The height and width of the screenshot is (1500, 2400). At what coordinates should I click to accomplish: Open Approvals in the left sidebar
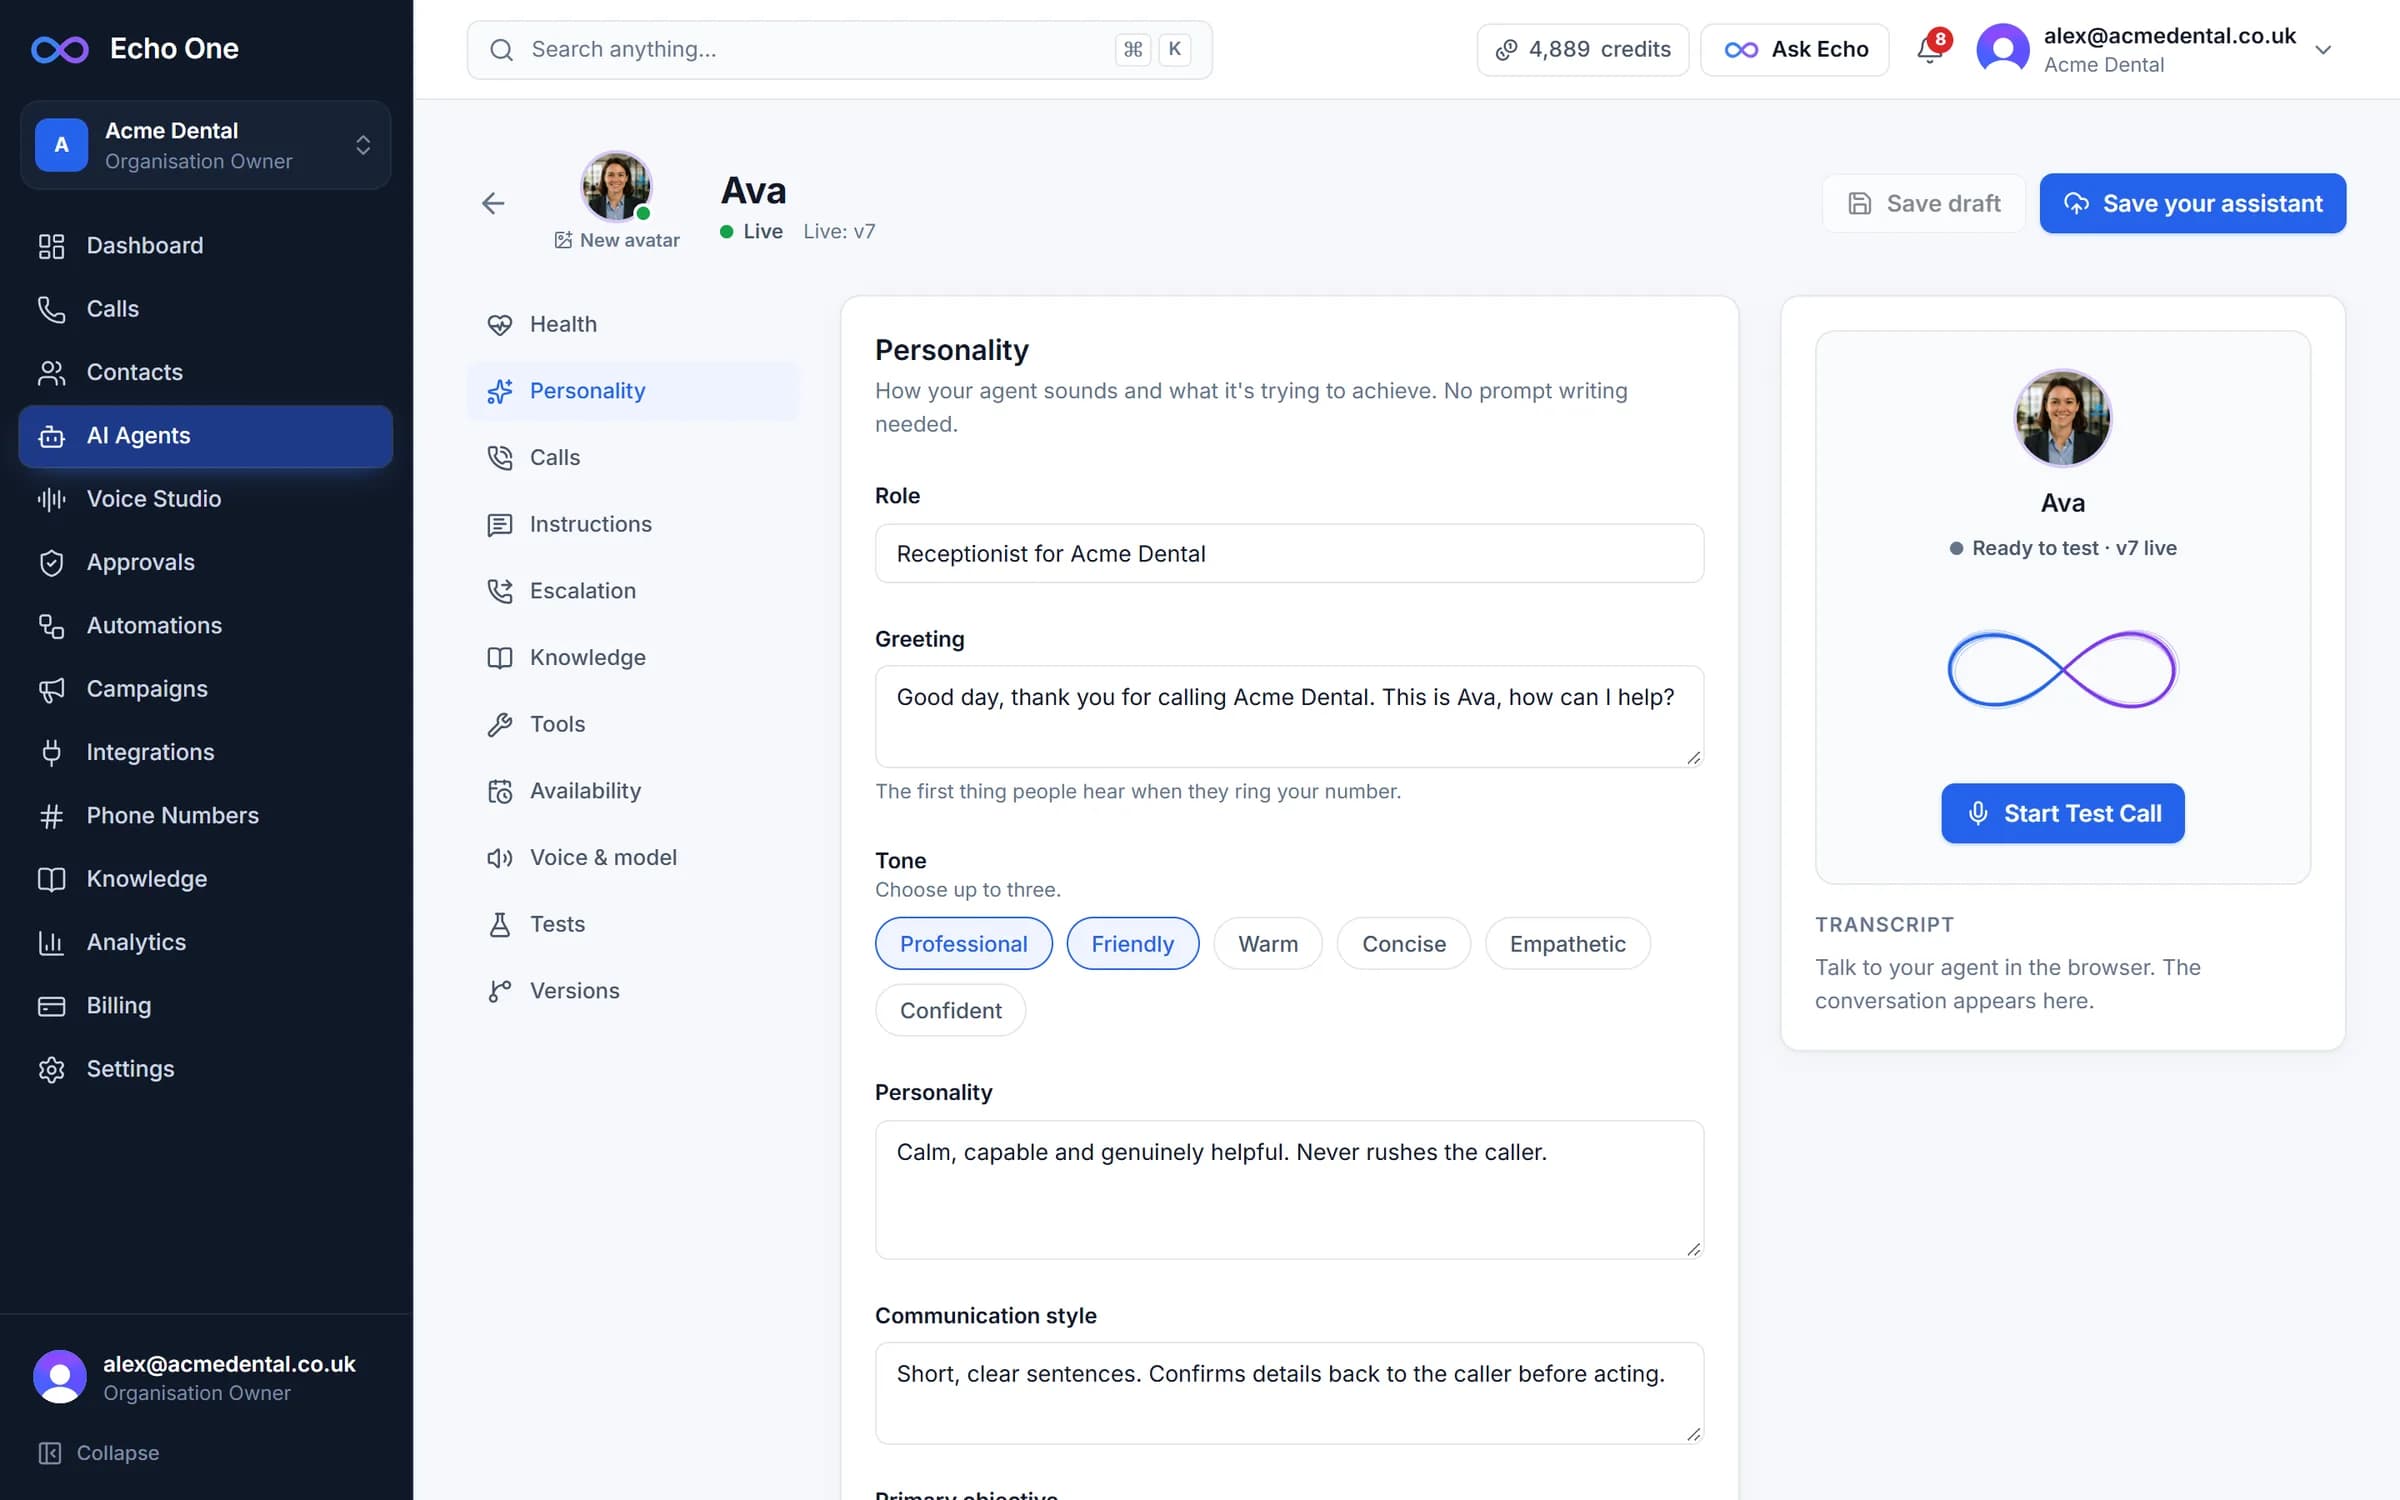click(205, 562)
